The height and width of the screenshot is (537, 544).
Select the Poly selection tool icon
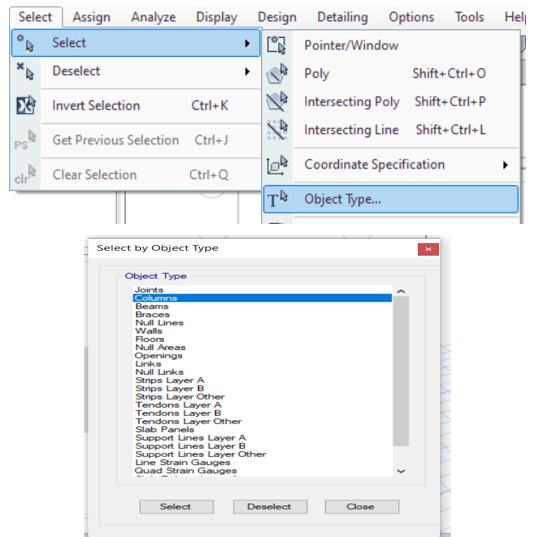click(277, 73)
